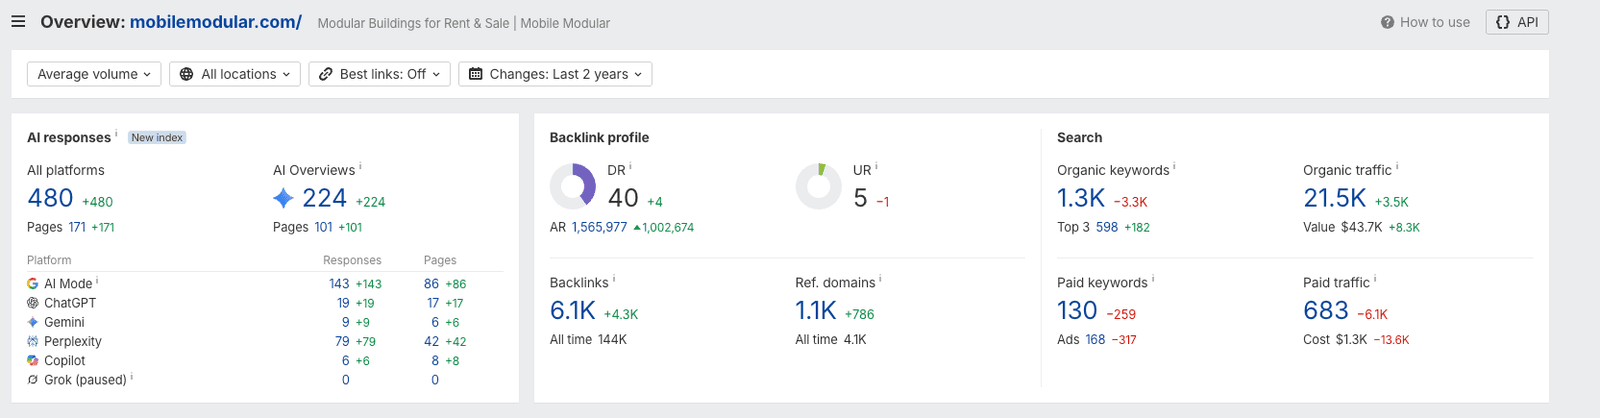Open the All locations dropdown
The image size is (1600, 418).
235,74
